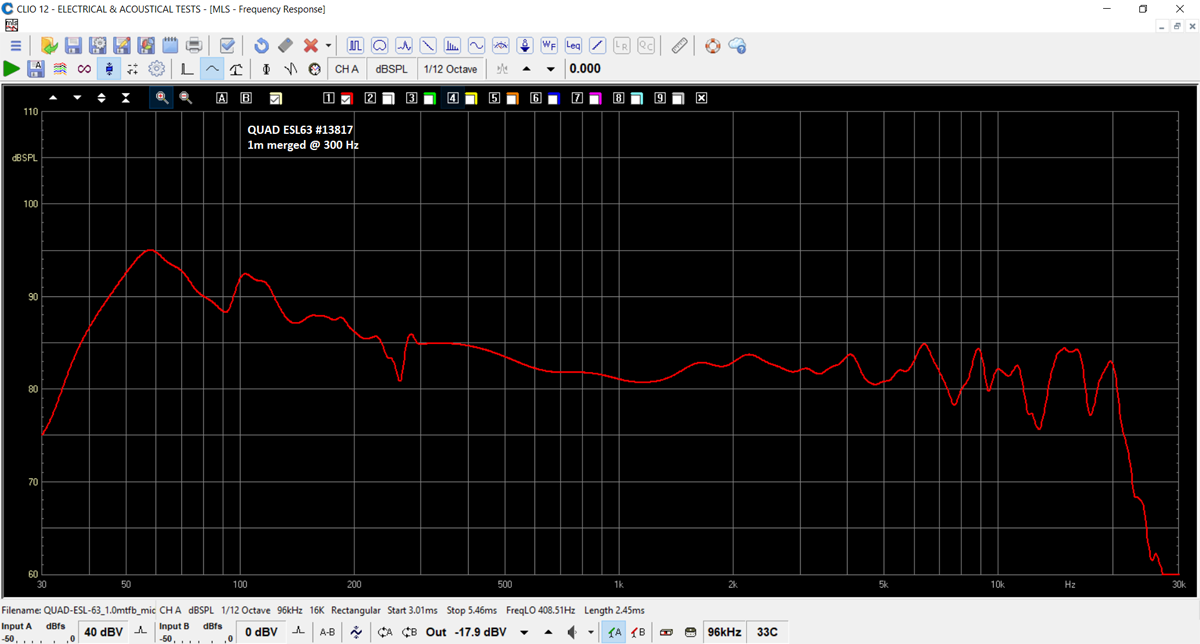This screenshot has height=644, width=1200.
Task: Open the 1/12 Octave smoothing selector
Action: click(x=451, y=69)
